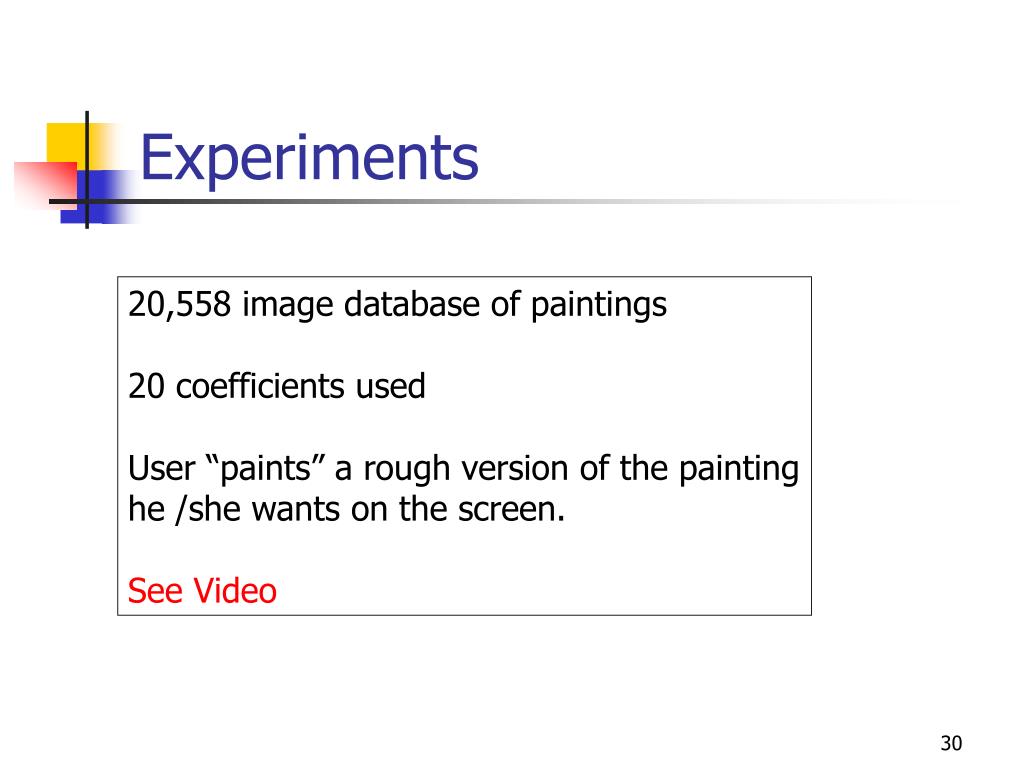Click the word 'coefficients' in the second line
Viewport: 1024px width, 768px height.
(x=259, y=386)
